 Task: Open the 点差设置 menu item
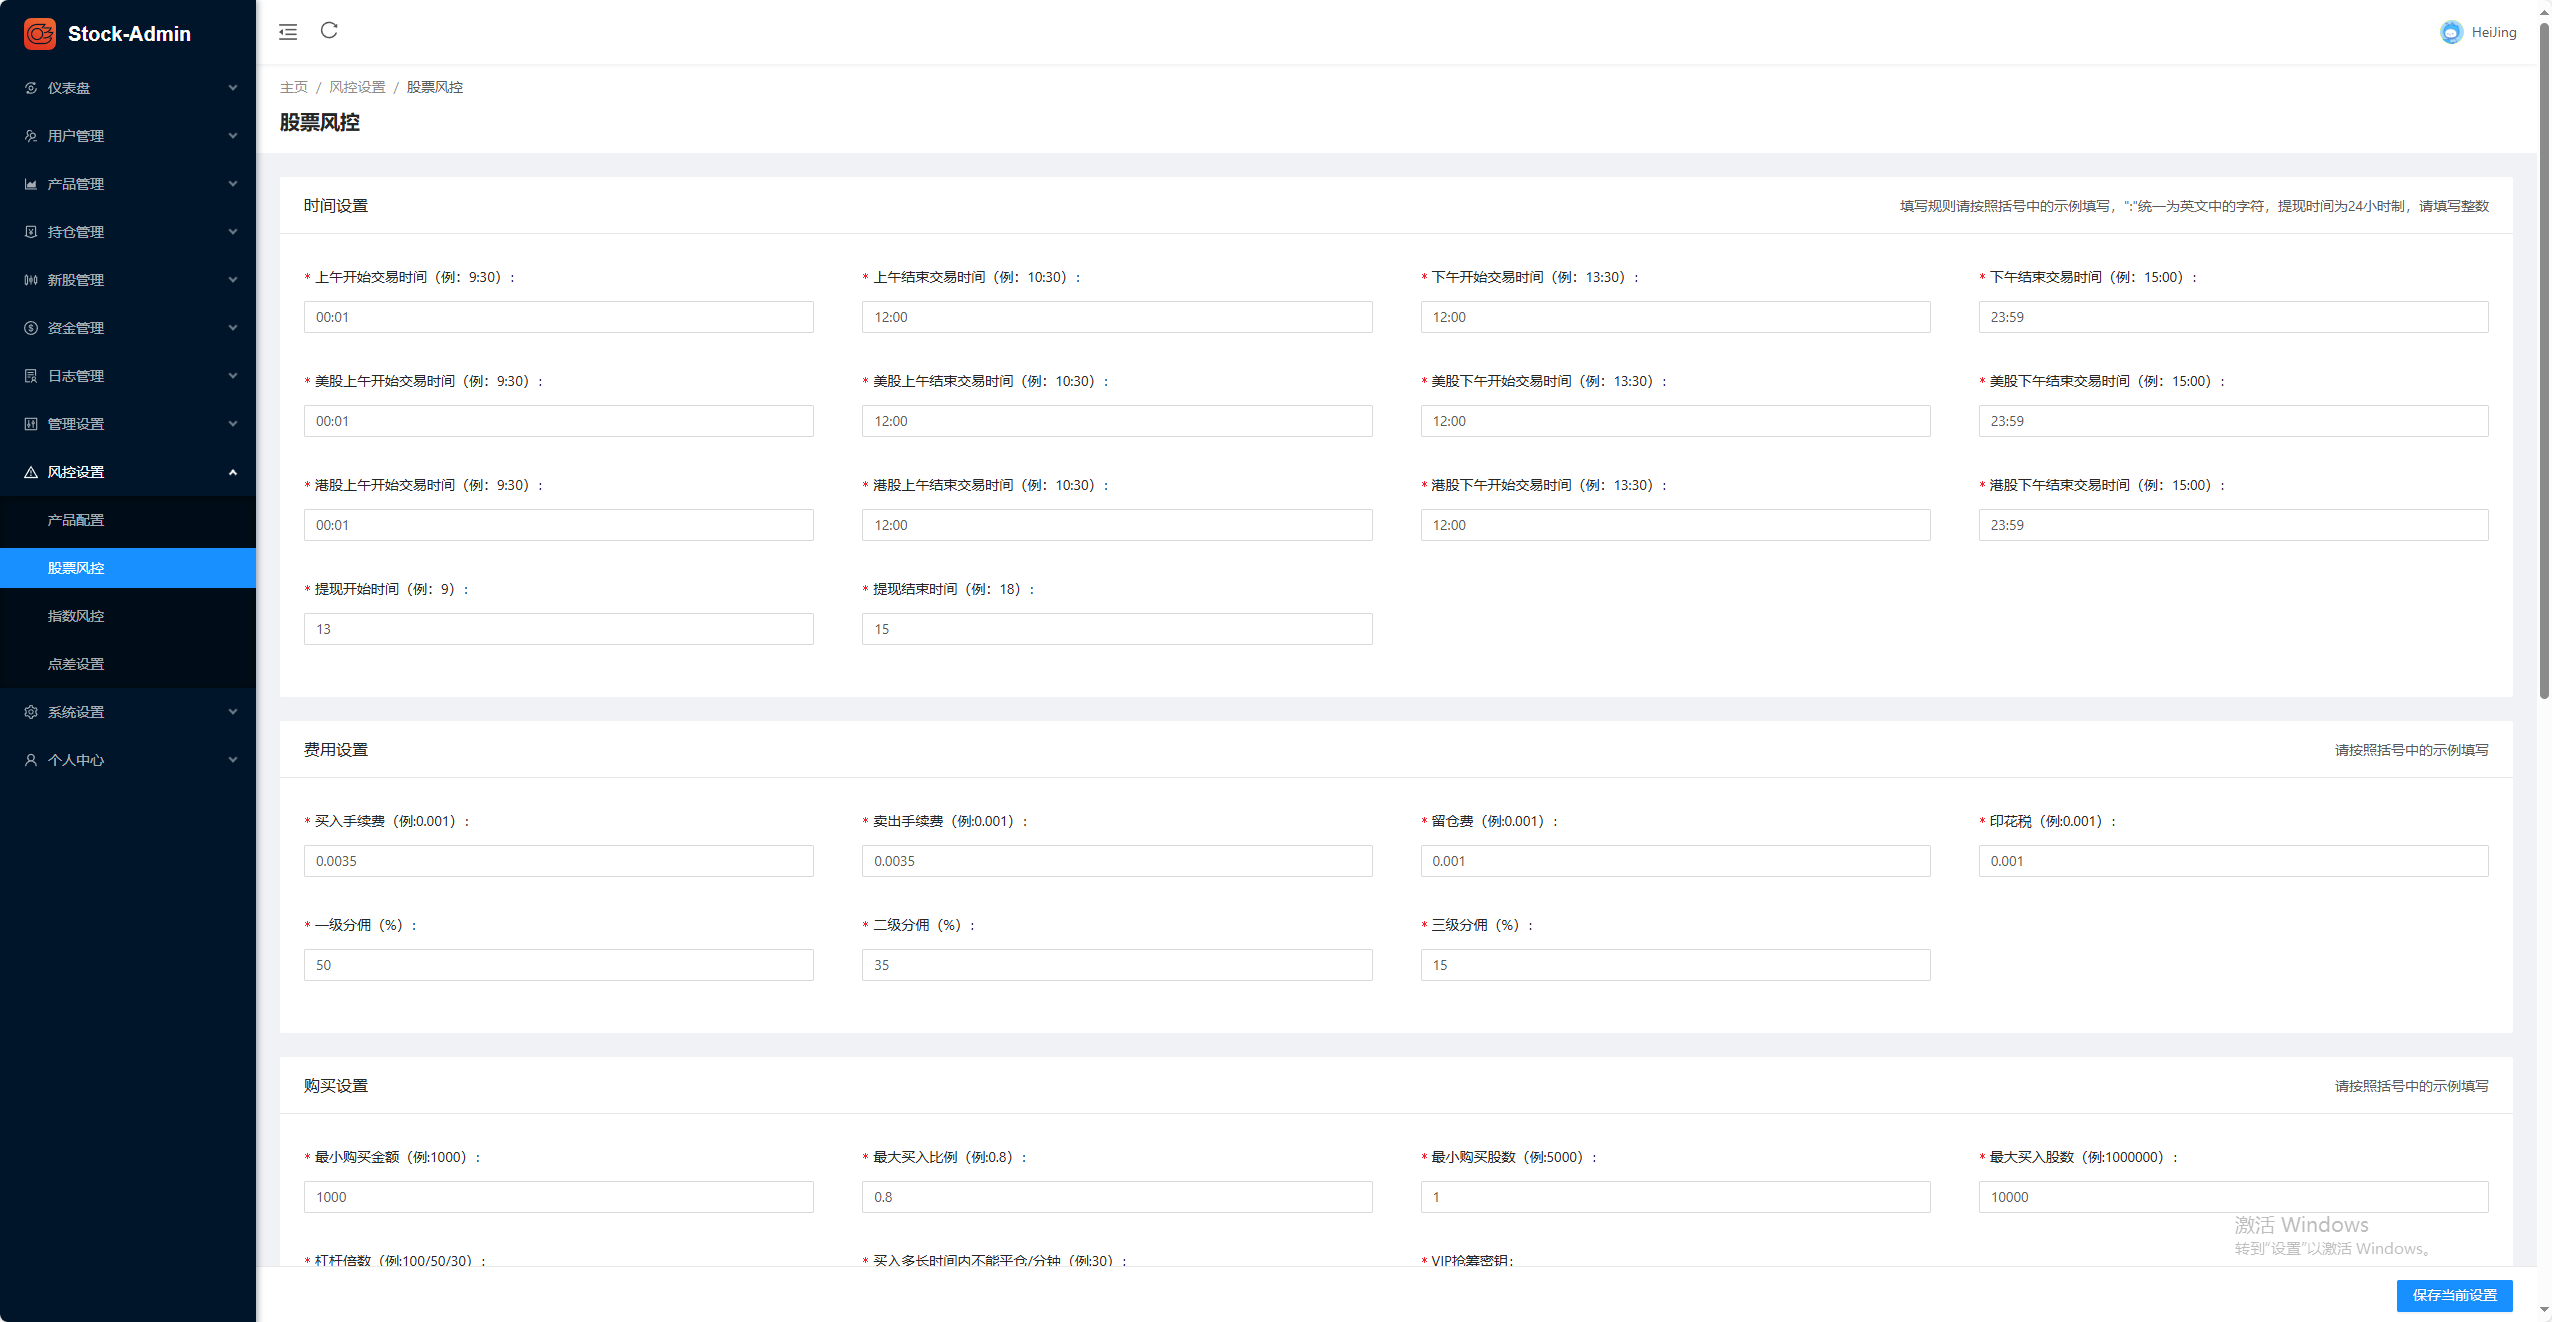coord(76,664)
